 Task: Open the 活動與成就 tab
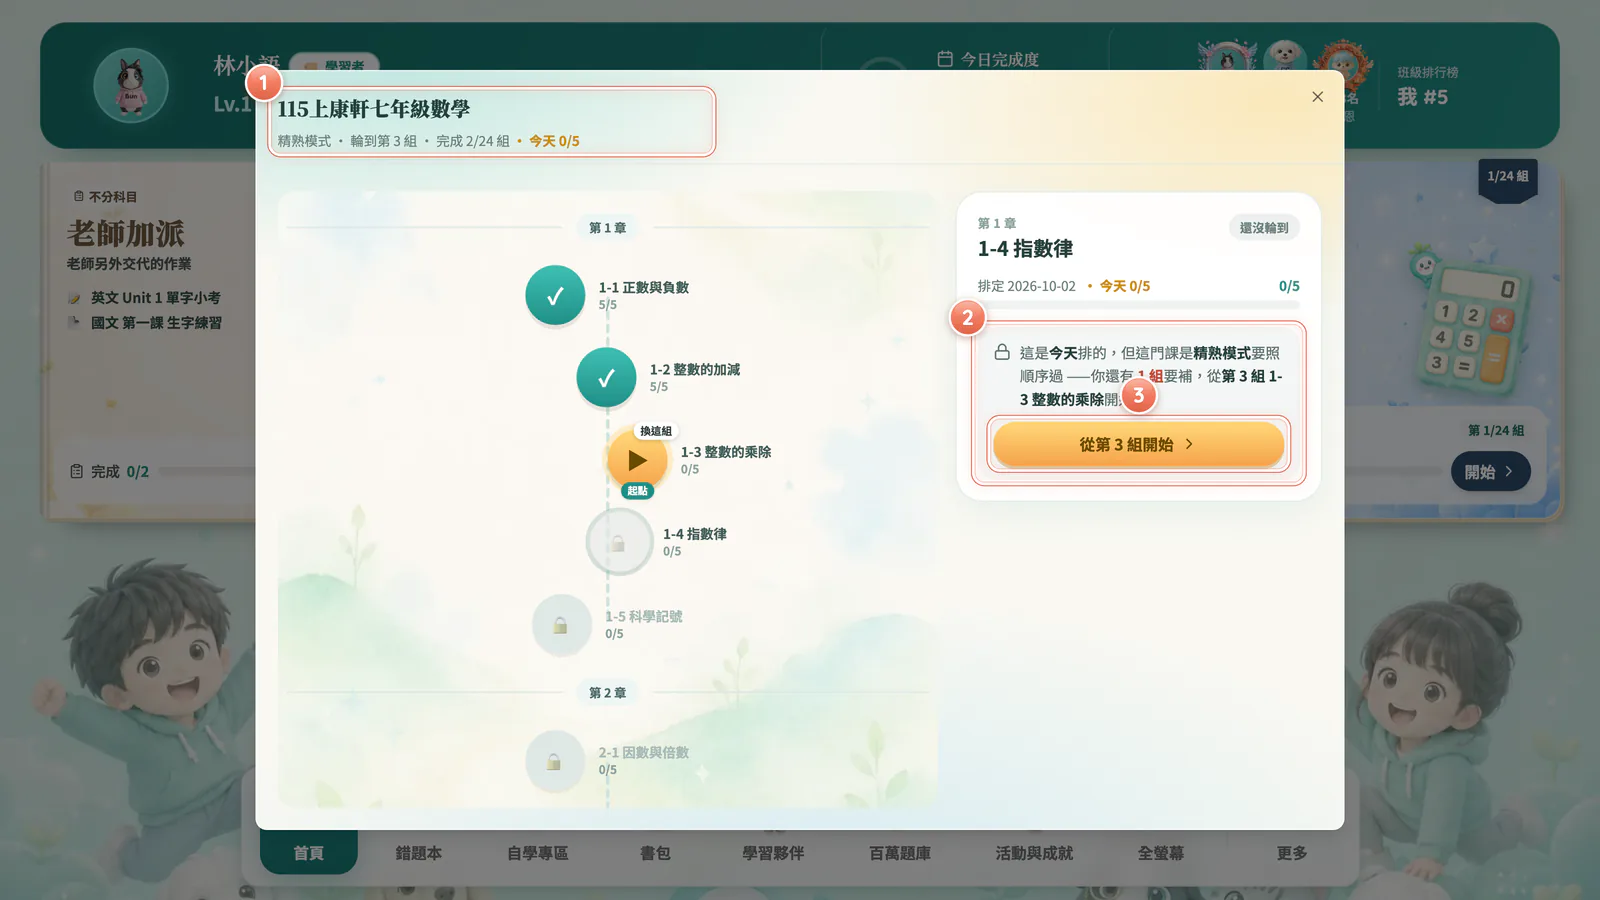(1034, 853)
